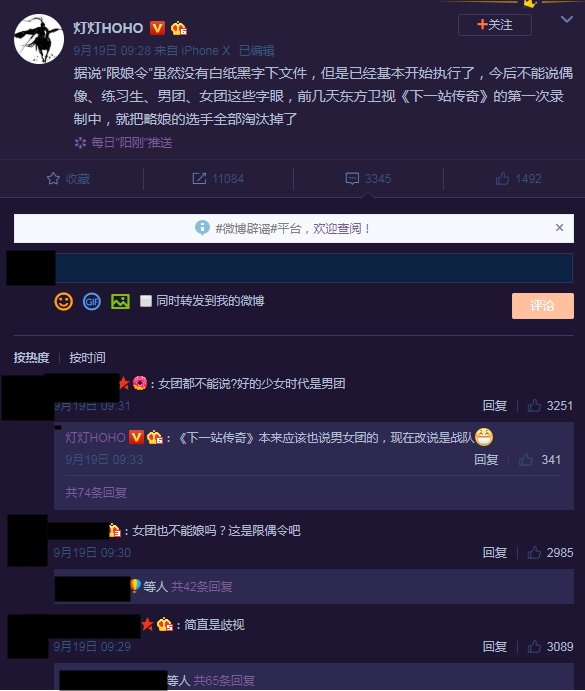Open the comments icon showing 3345

(352, 178)
